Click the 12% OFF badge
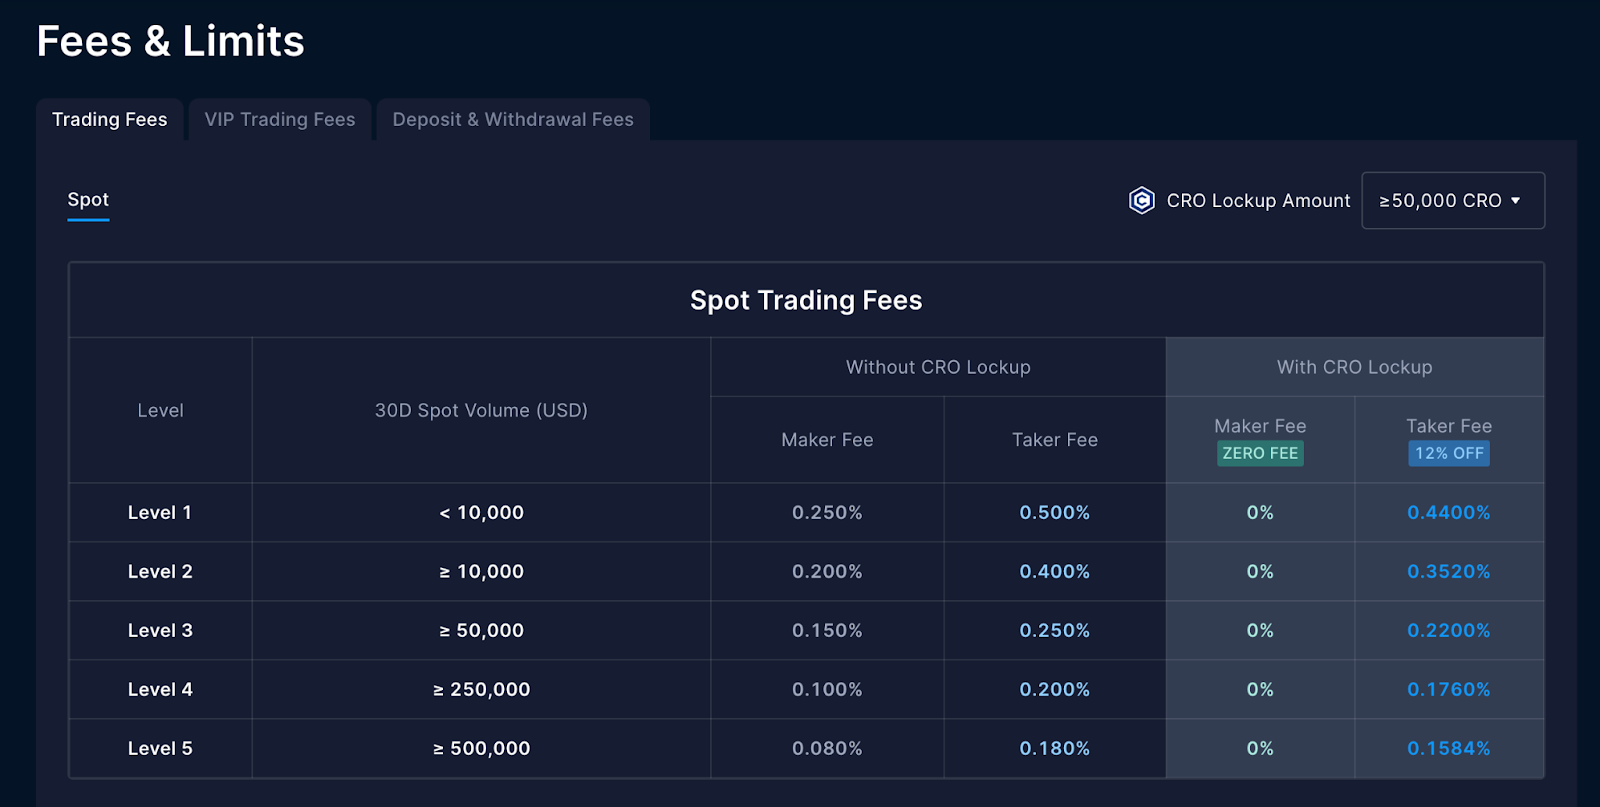The width and height of the screenshot is (1600, 807). pyautogui.click(x=1449, y=453)
